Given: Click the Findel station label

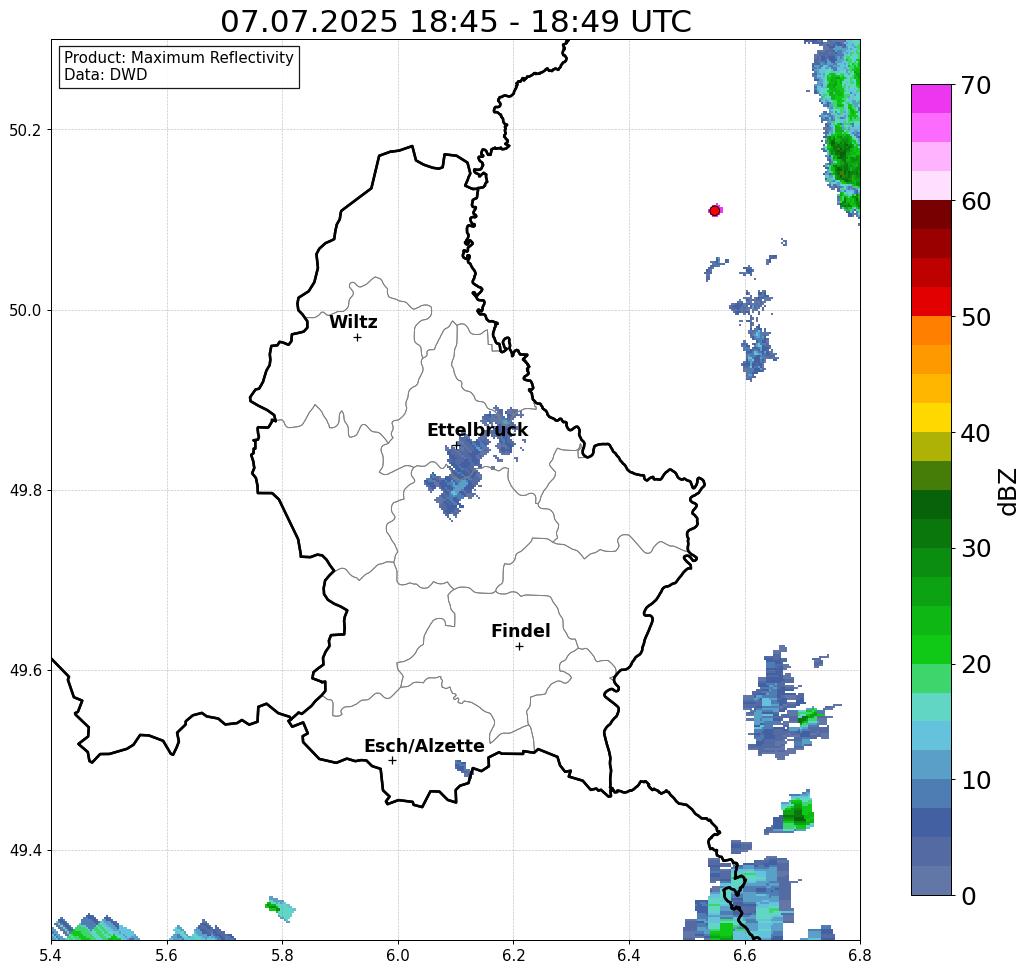Looking at the screenshot, I should pos(520,631).
